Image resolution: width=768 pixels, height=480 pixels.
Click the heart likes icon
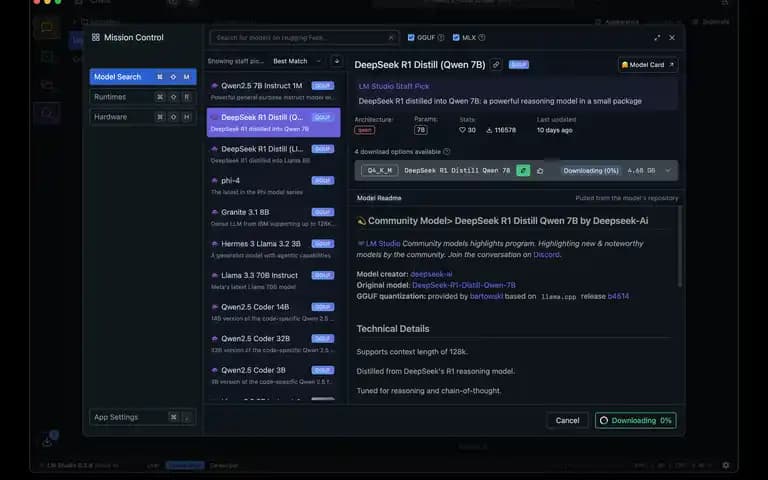[462, 130]
